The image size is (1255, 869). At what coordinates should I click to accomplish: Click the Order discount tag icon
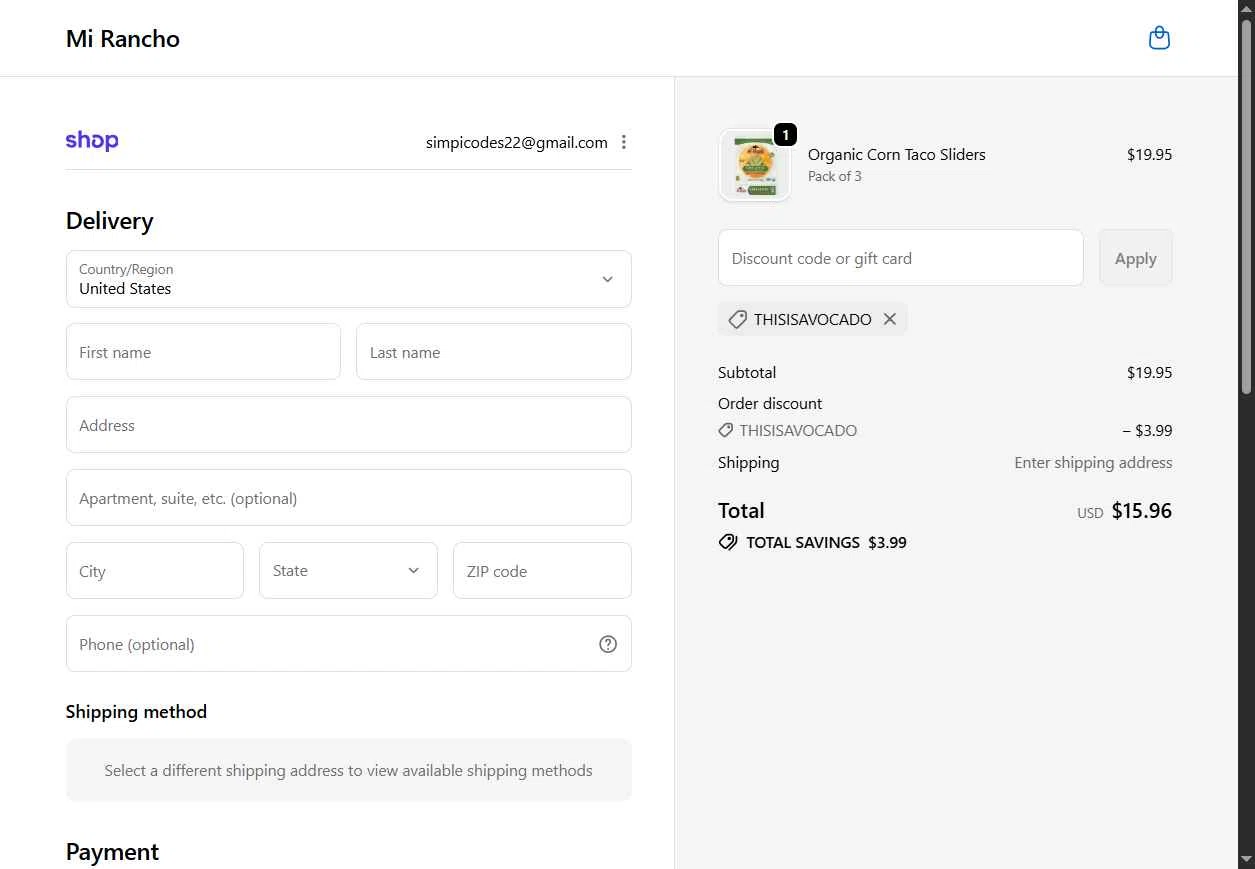tap(726, 430)
